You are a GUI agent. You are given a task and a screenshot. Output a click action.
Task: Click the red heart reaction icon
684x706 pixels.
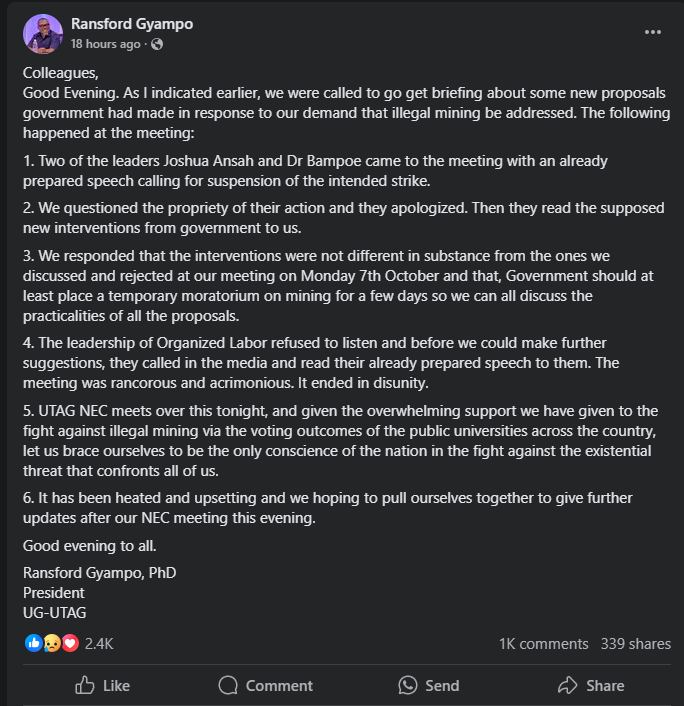click(69, 643)
